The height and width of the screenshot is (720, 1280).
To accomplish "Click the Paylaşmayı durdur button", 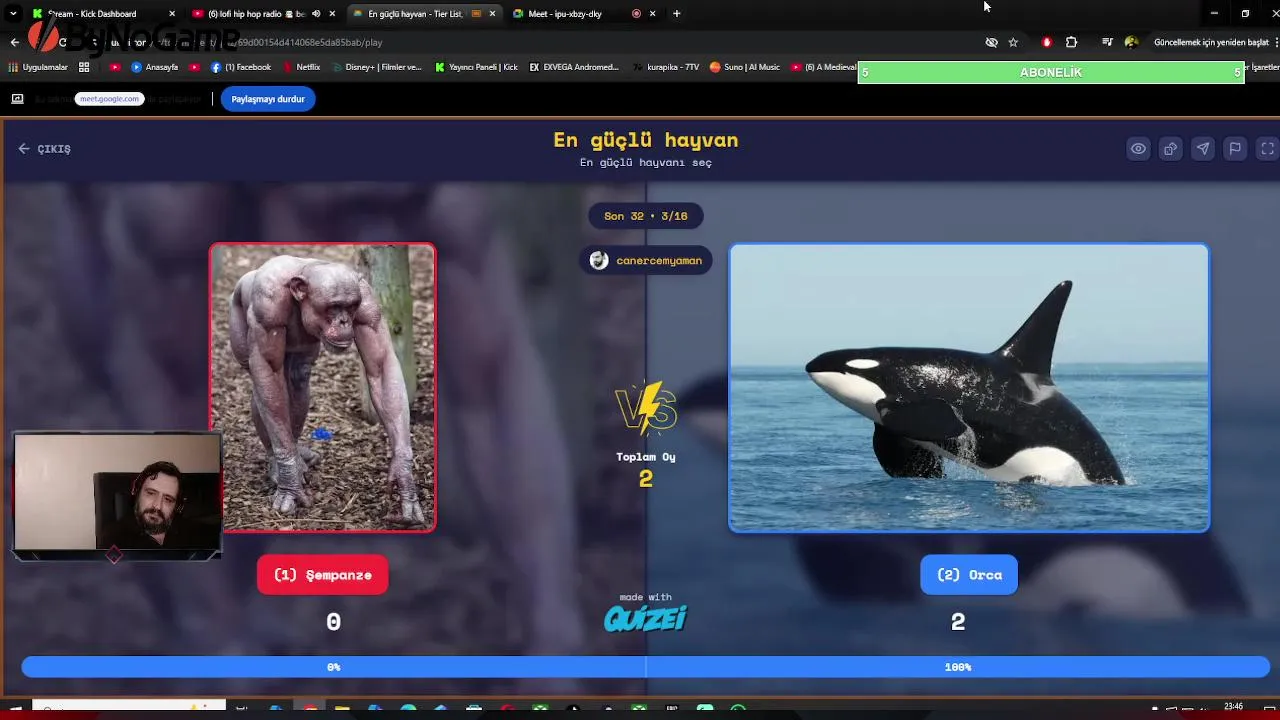I will point(268,99).
